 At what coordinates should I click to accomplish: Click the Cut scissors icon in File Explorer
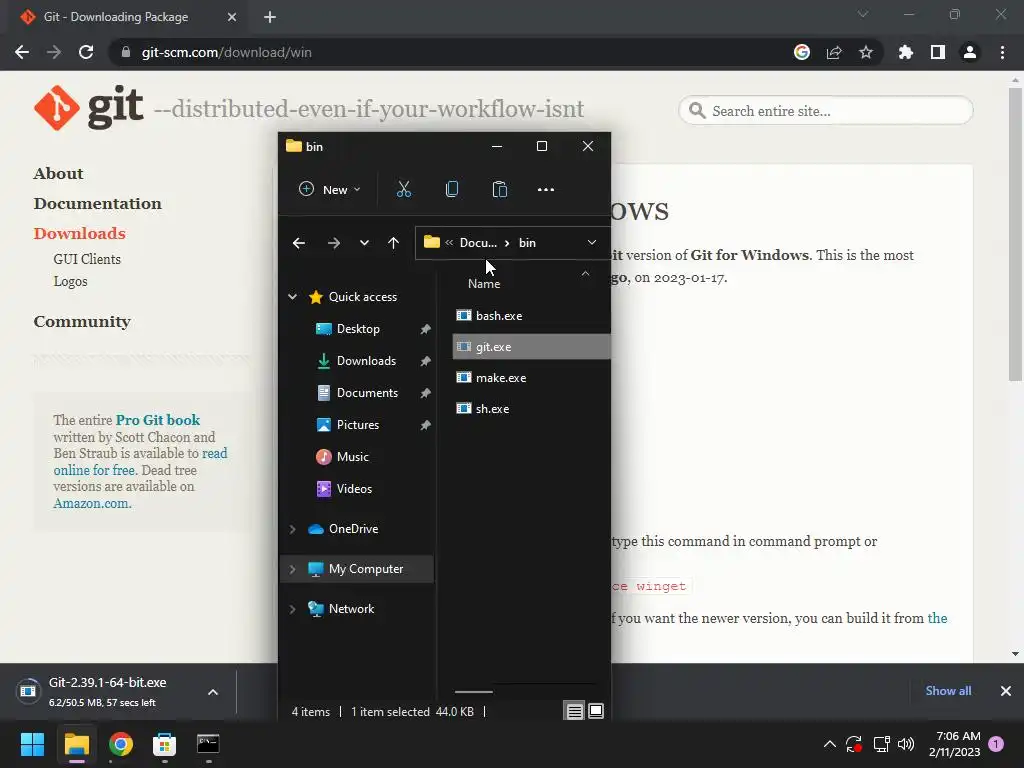(404, 189)
